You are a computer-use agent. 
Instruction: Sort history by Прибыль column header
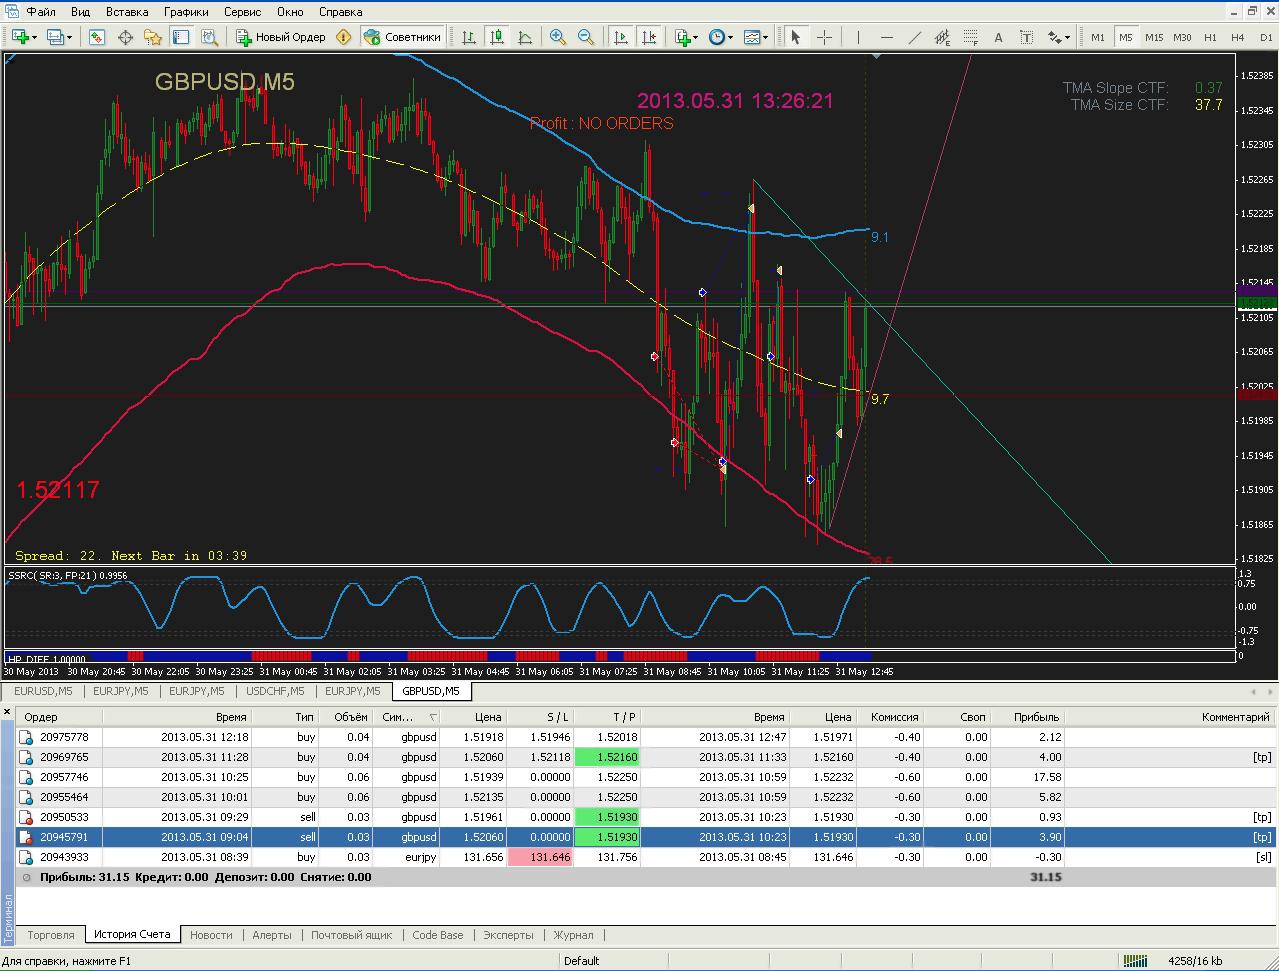tap(1037, 717)
